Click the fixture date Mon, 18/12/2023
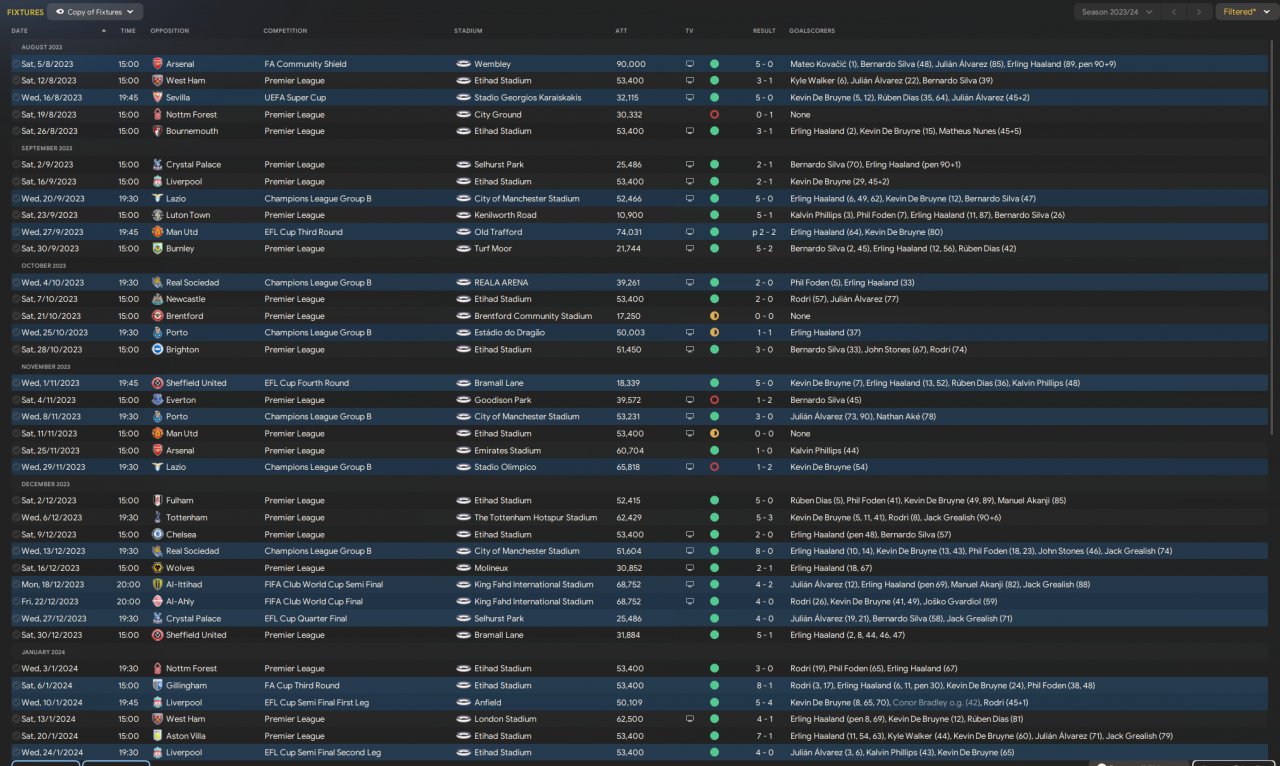1280x766 pixels. pos(53,585)
